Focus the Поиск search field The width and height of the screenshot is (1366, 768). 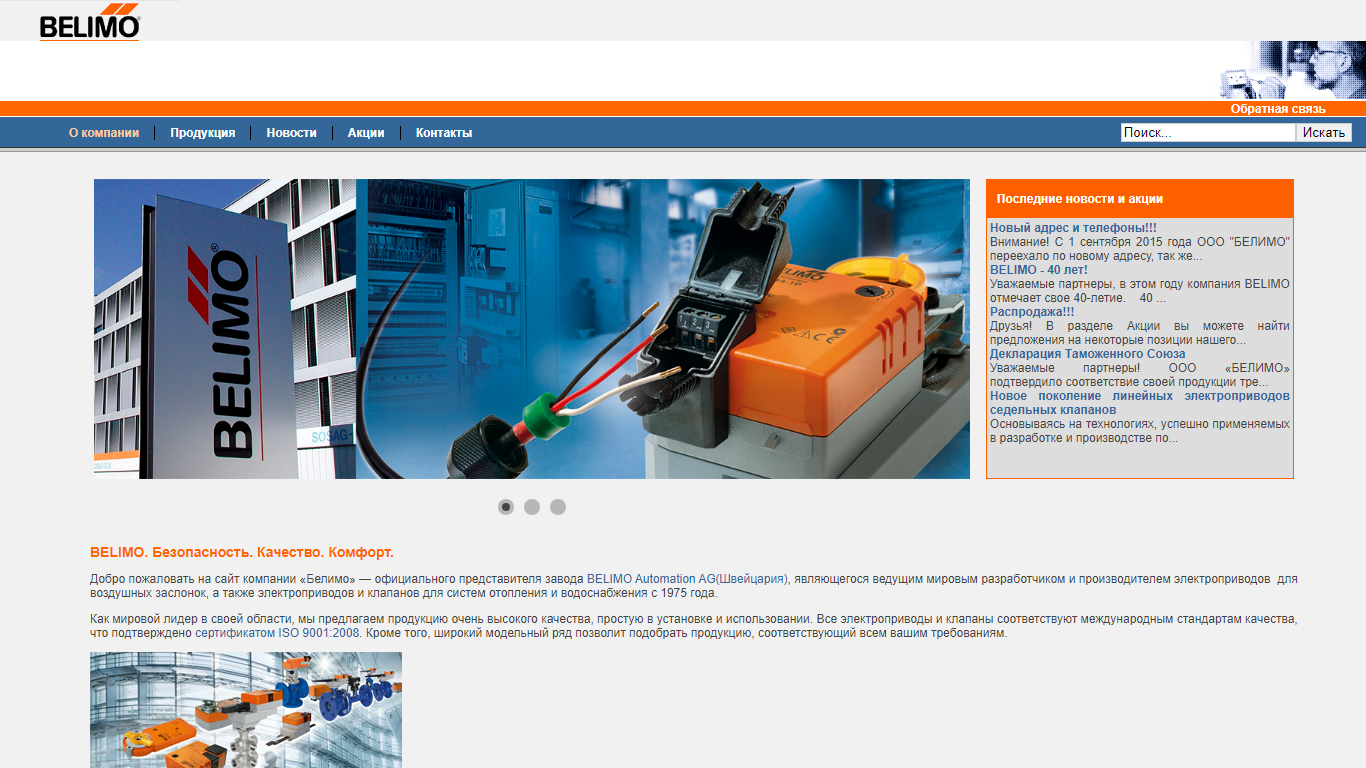pos(1208,132)
